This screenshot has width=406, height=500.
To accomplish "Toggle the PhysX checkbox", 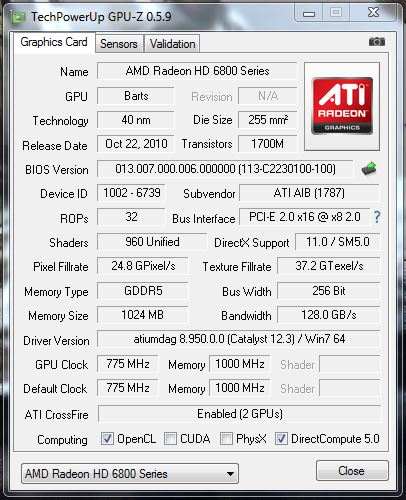I will tap(226, 439).
